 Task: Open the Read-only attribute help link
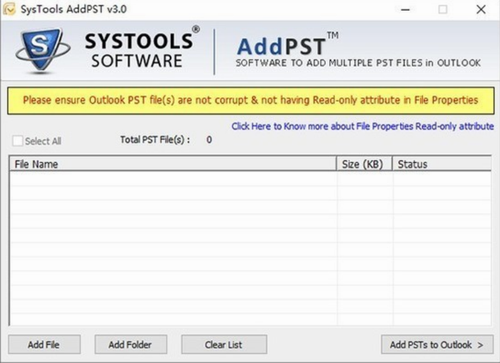point(363,126)
